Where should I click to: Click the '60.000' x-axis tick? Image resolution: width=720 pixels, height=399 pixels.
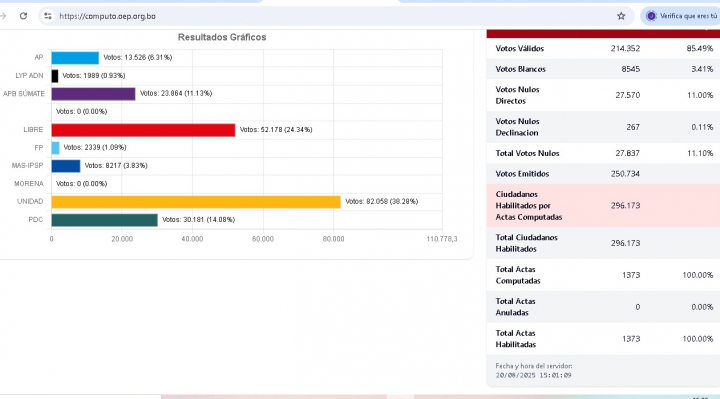click(263, 239)
